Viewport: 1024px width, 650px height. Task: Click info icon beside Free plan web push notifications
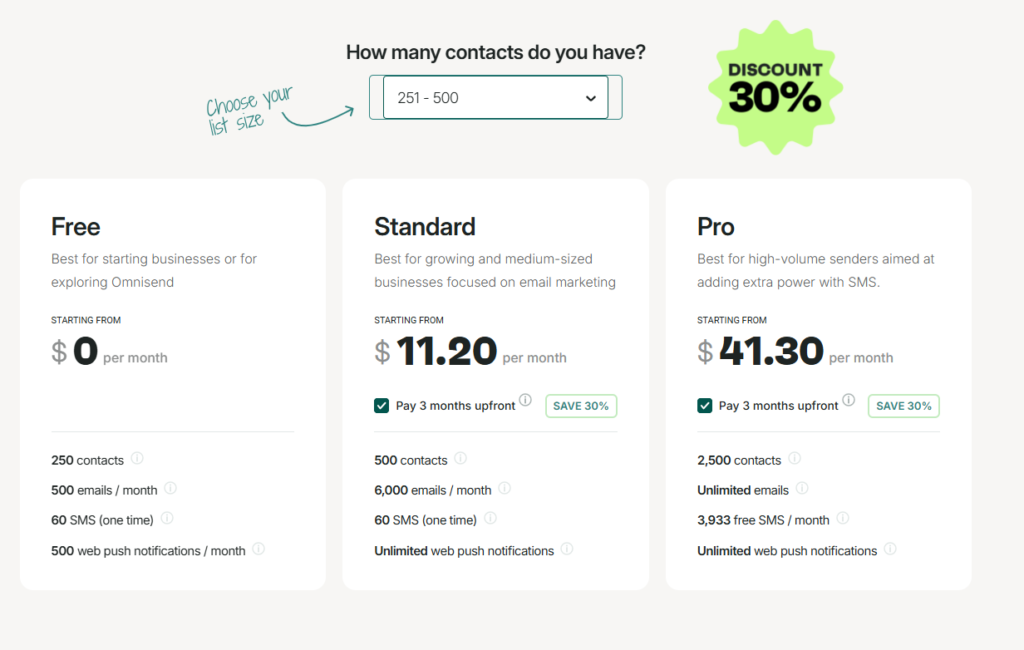[x=259, y=549]
